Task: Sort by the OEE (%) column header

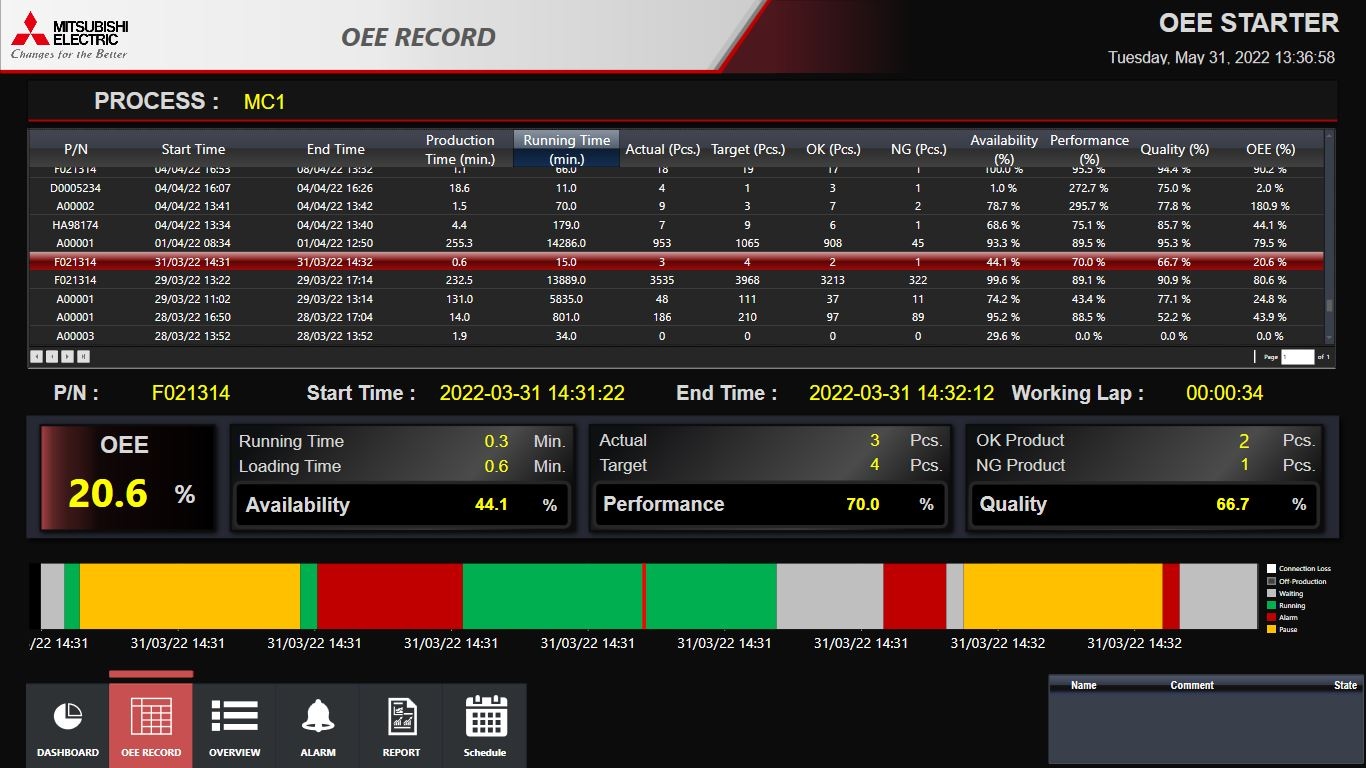Action: 1269,149
